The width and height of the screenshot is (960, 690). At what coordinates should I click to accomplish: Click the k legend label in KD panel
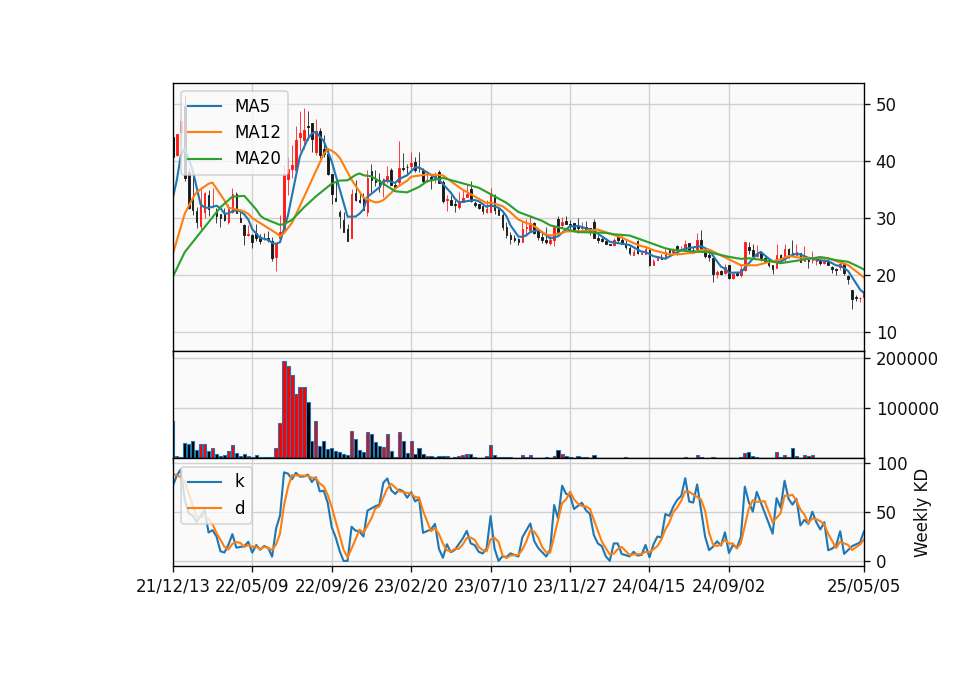coord(239,481)
